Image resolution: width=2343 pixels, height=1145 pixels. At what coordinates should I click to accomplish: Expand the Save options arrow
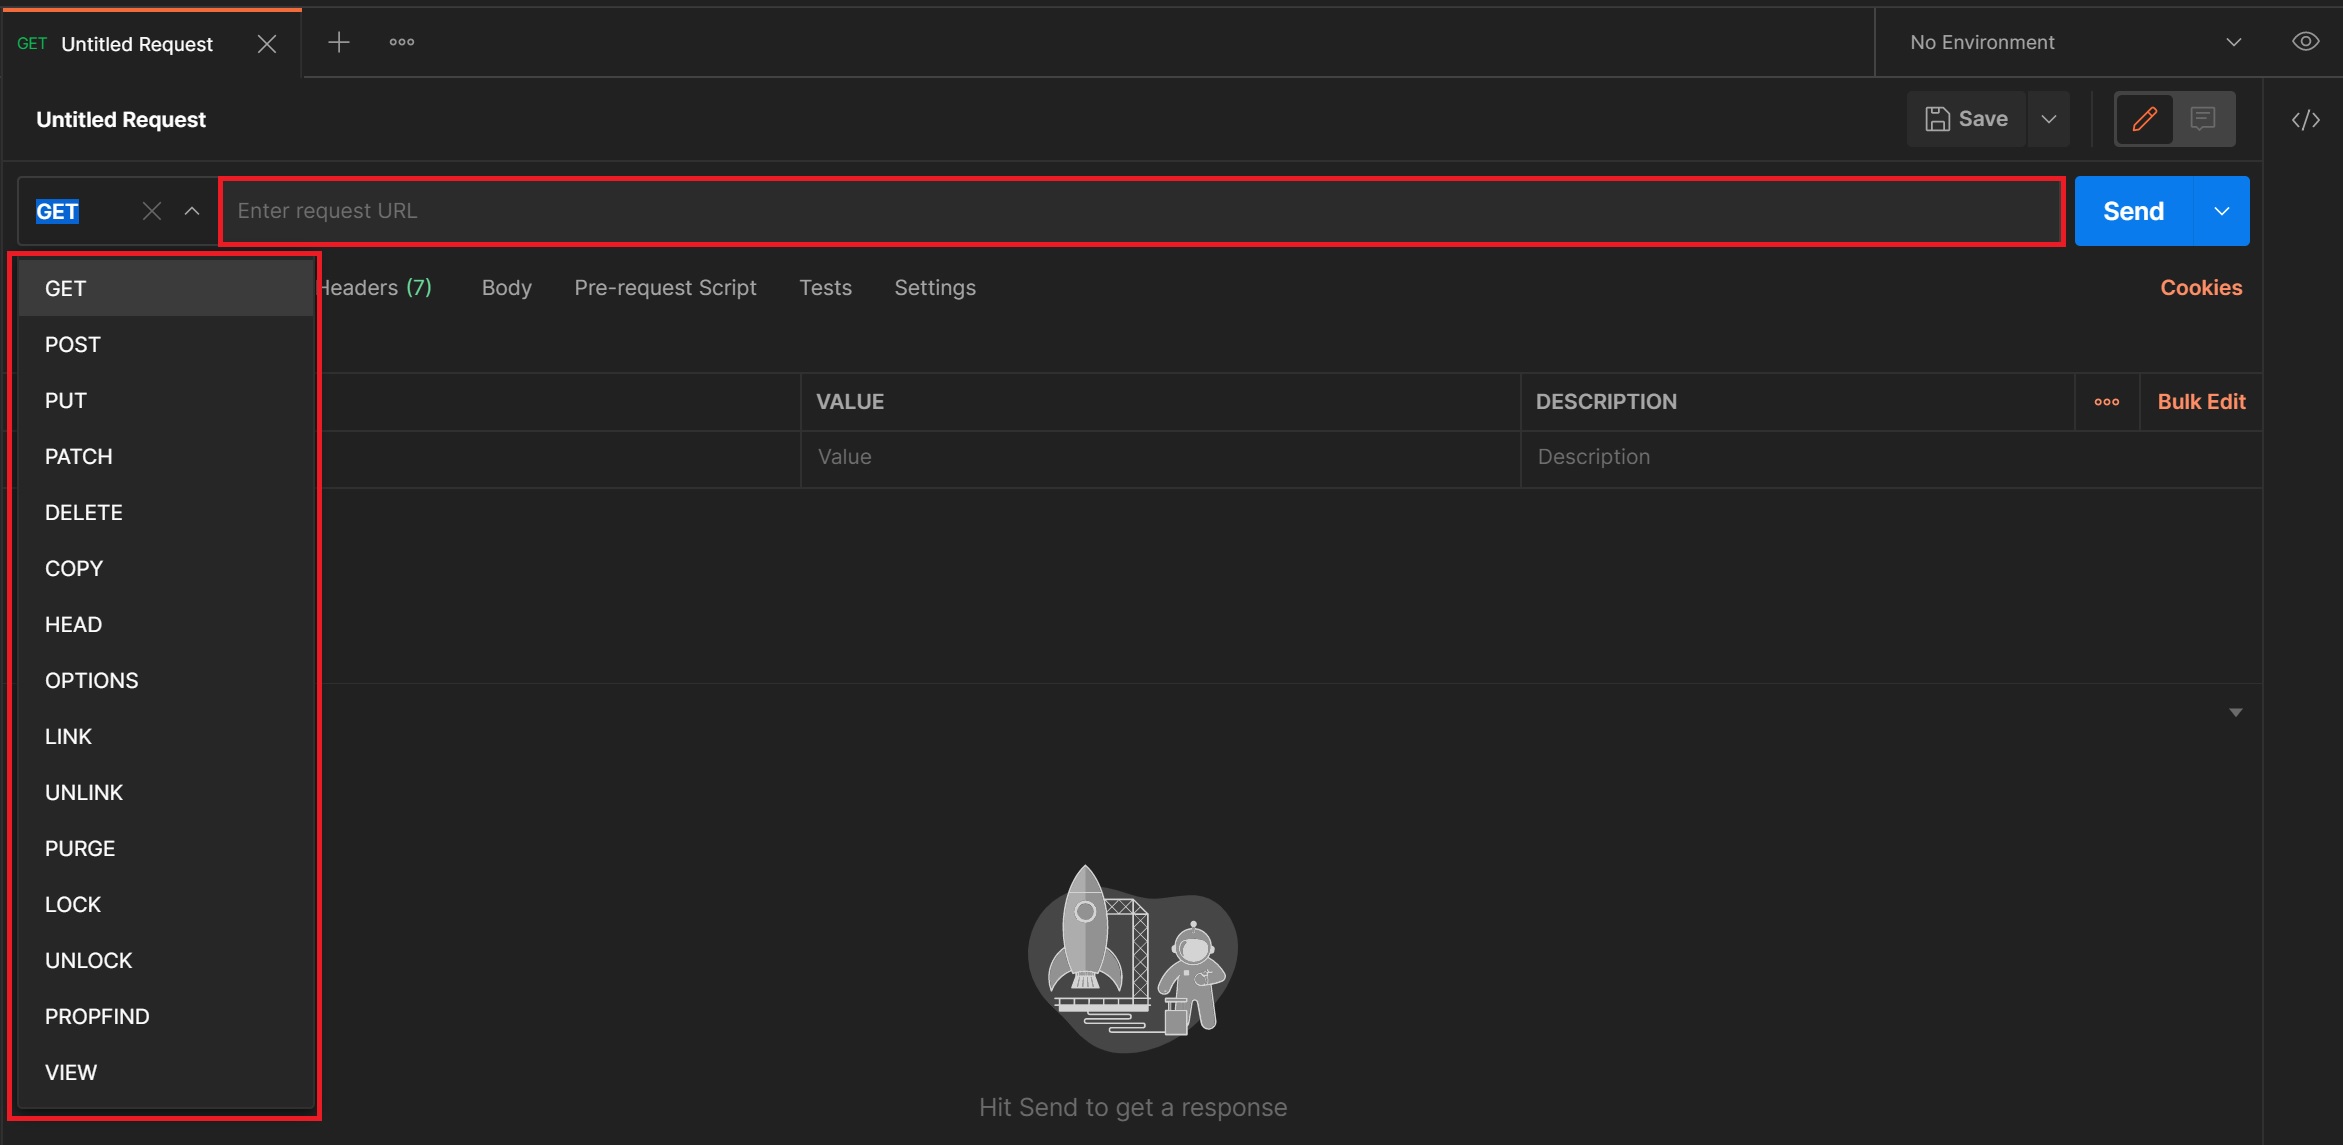click(2049, 119)
